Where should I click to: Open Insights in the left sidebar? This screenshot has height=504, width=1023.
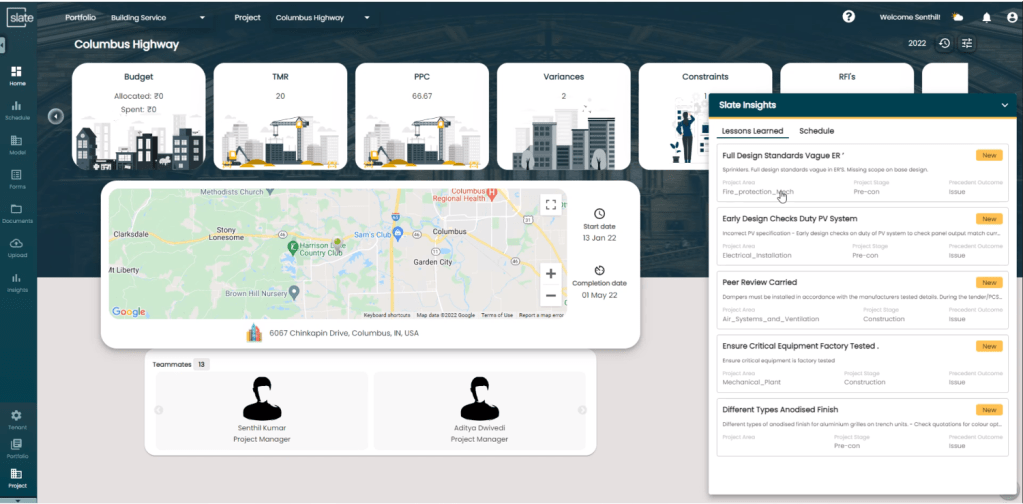pos(17,281)
